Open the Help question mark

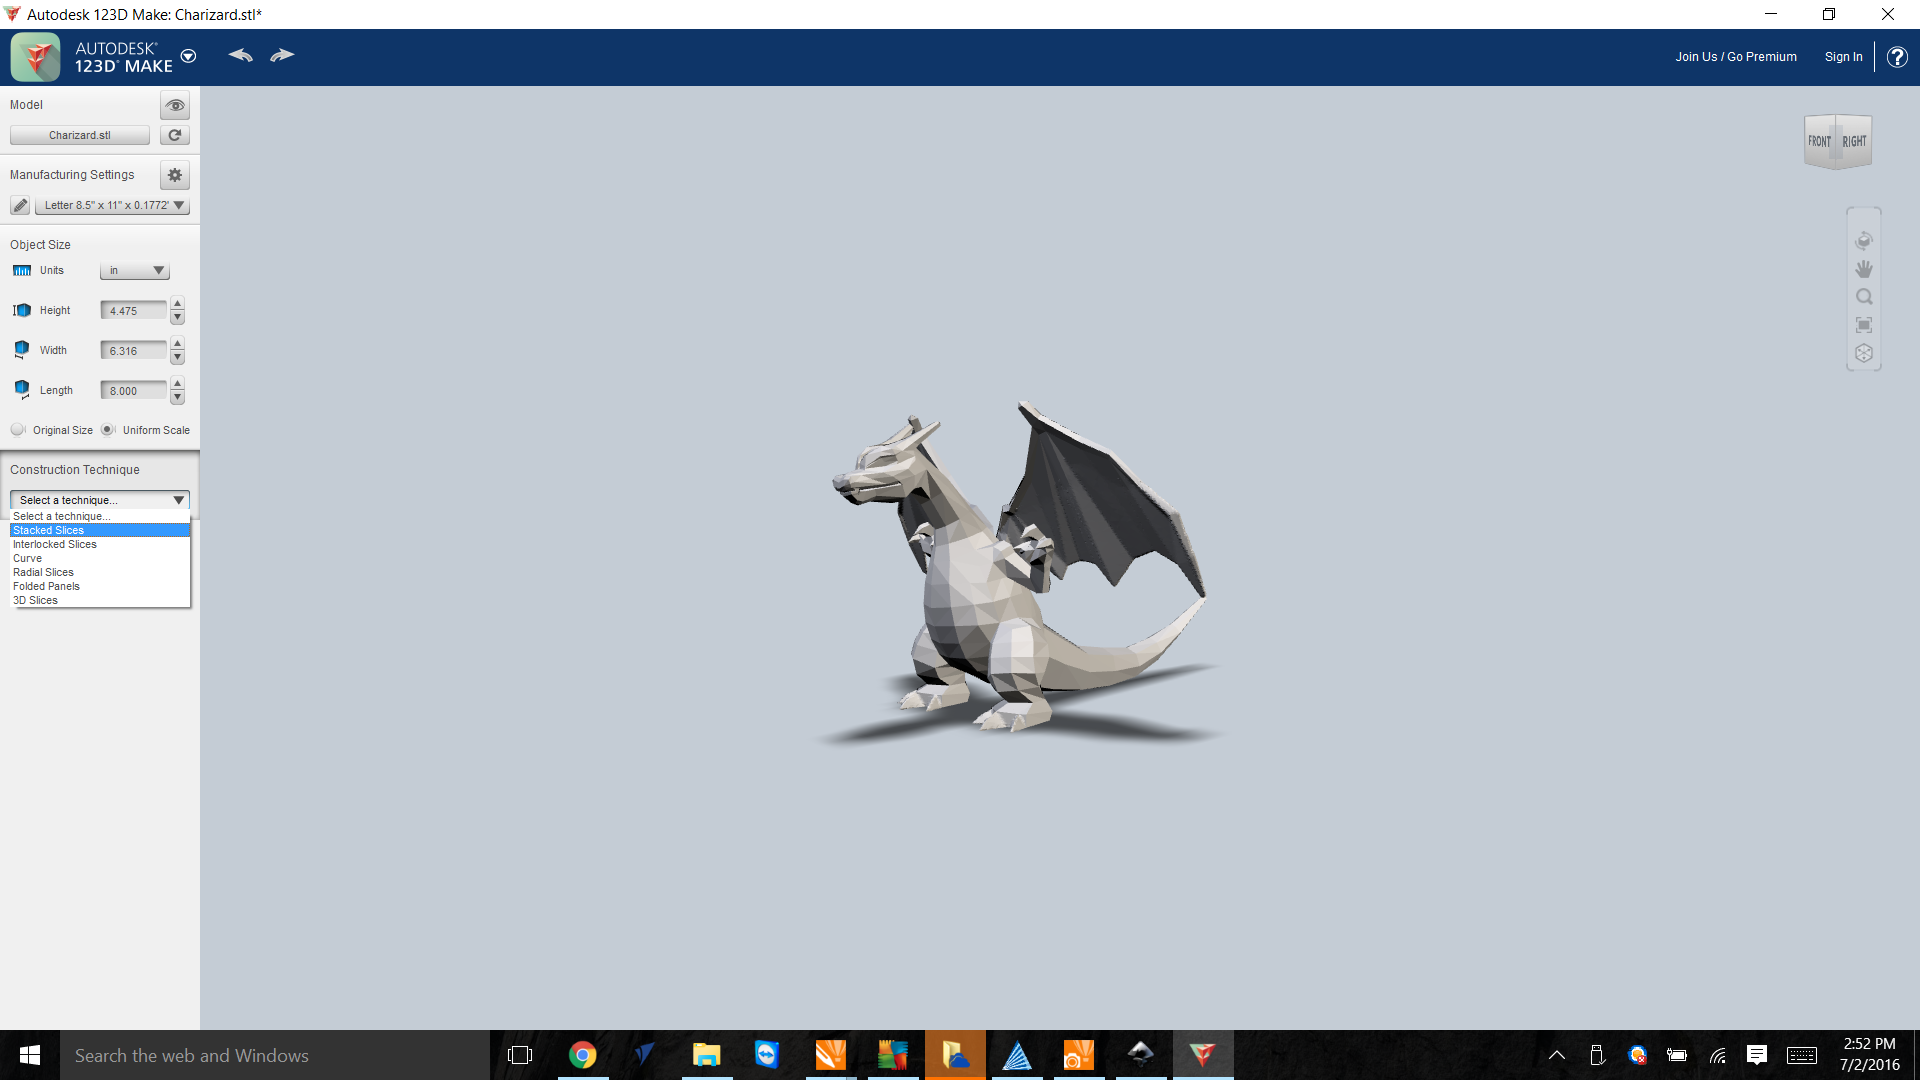click(1897, 57)
